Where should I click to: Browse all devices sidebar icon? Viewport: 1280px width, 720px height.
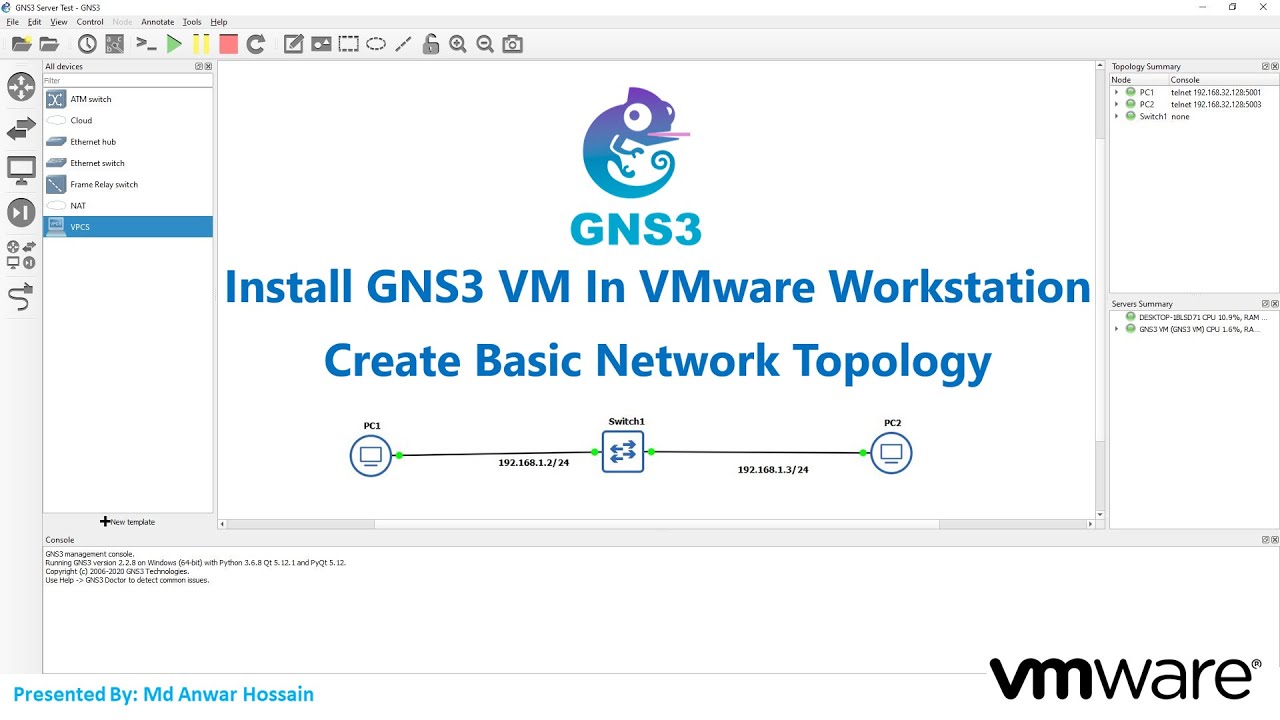click(21, 254)
